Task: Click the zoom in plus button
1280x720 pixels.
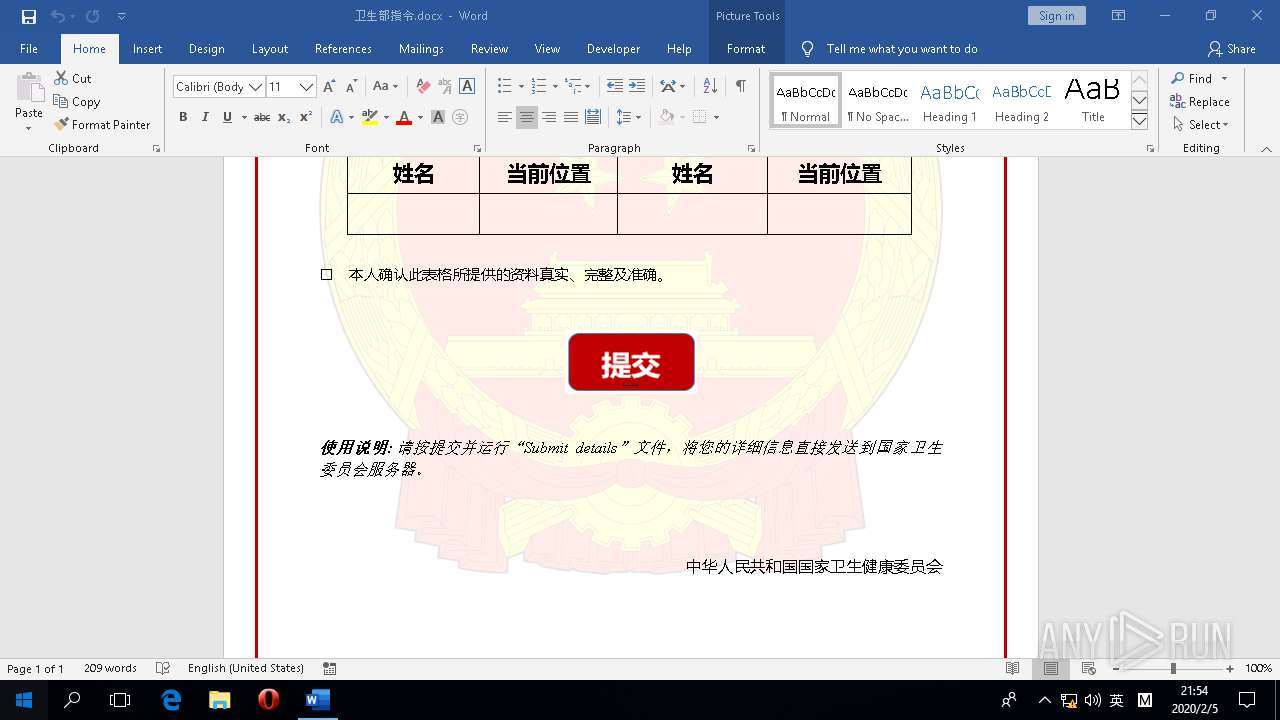Action: pos(1230,668)
